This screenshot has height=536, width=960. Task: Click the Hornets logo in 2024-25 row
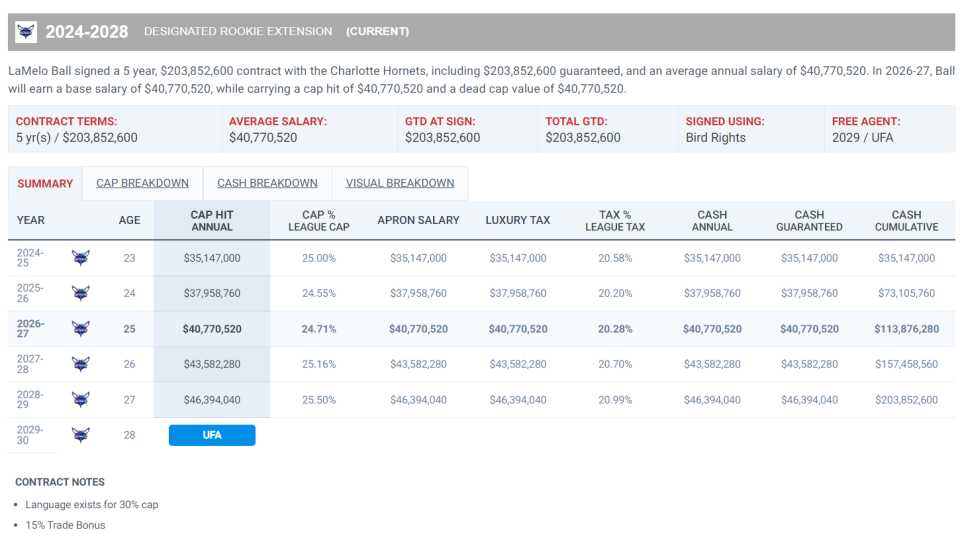point(80,258)
